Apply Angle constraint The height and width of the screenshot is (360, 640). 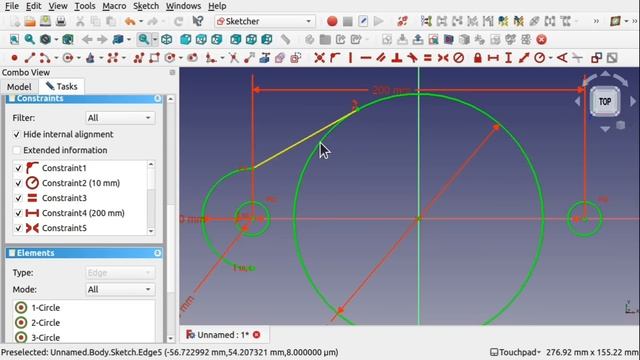[x=562, y=58]
